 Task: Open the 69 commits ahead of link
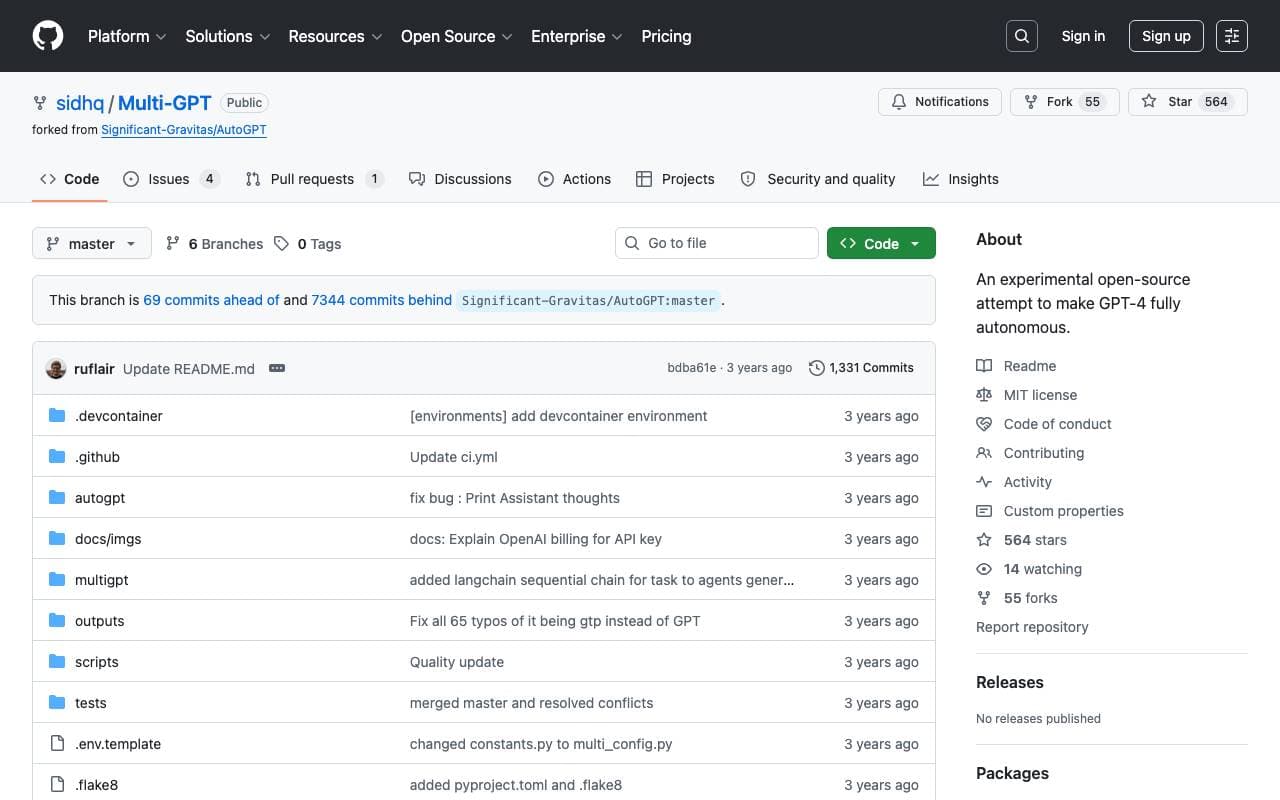click(211, 300)
